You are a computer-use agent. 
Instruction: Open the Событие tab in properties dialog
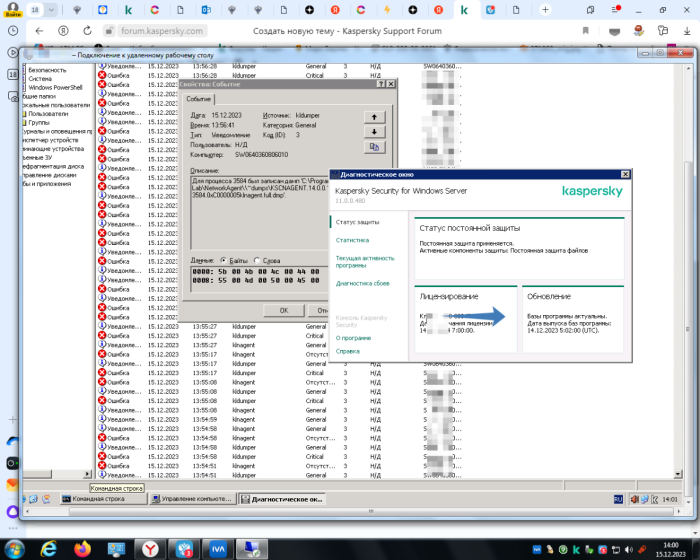(198, 99)
